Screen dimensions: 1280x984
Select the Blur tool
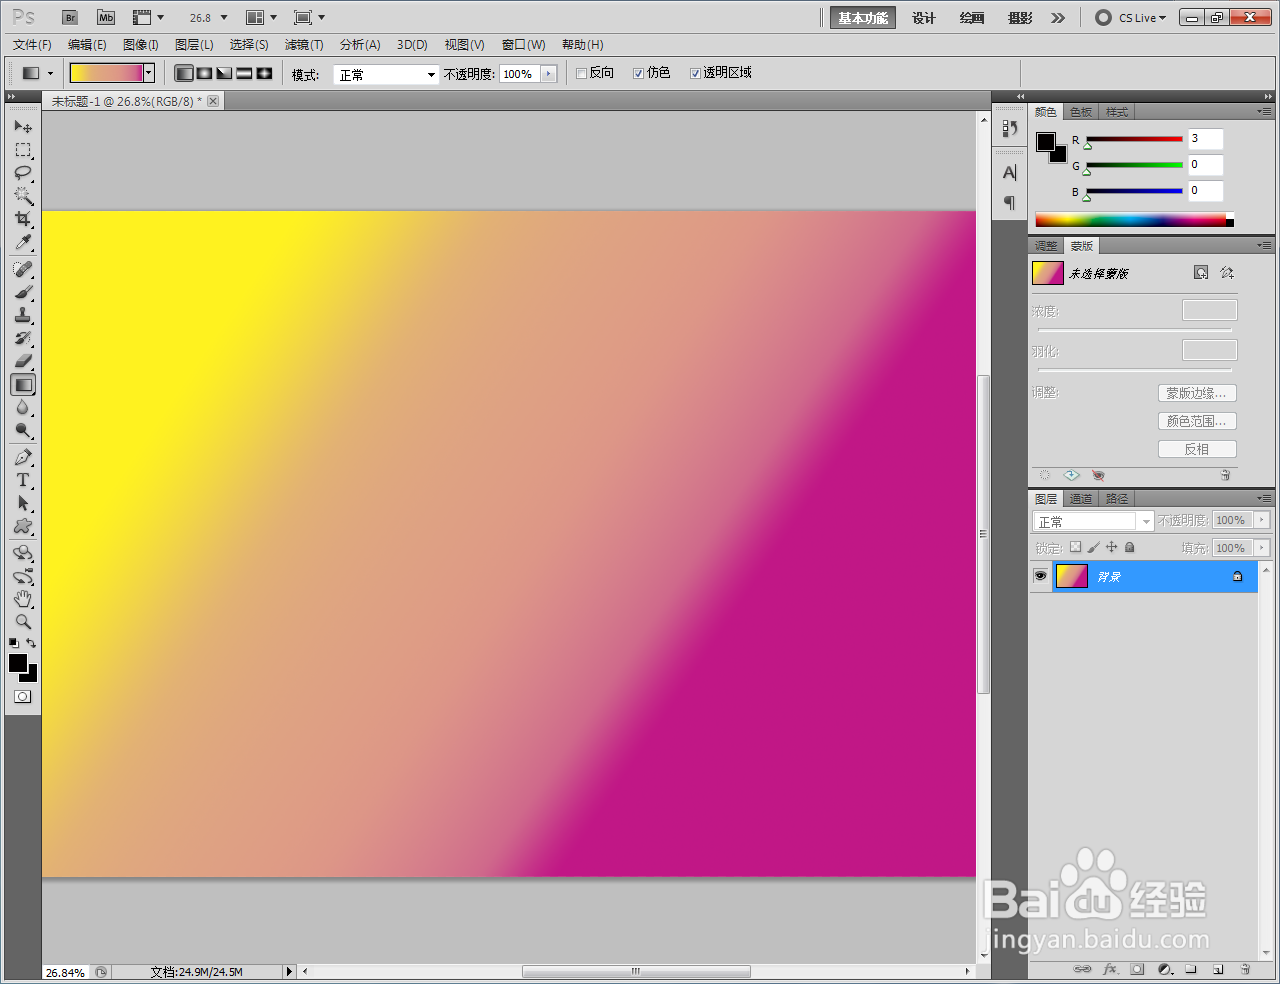[23, 408]
